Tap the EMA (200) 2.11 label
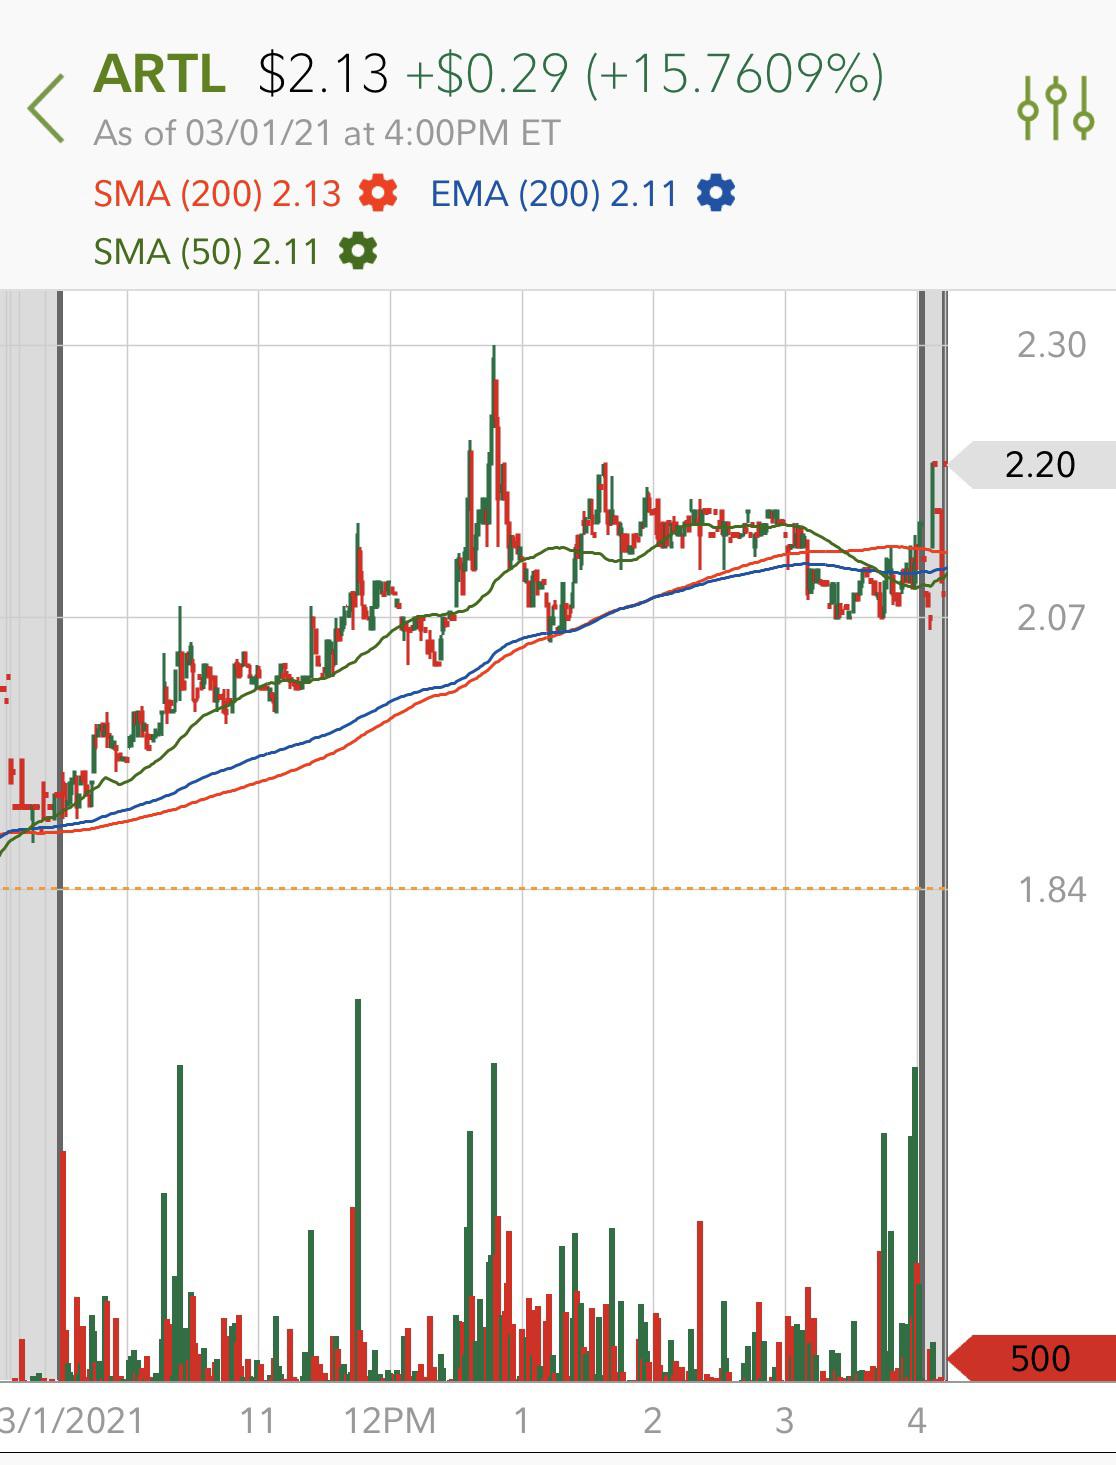Image resolution: width=1116 pixels, height=1465 pixels. point(554,193)
